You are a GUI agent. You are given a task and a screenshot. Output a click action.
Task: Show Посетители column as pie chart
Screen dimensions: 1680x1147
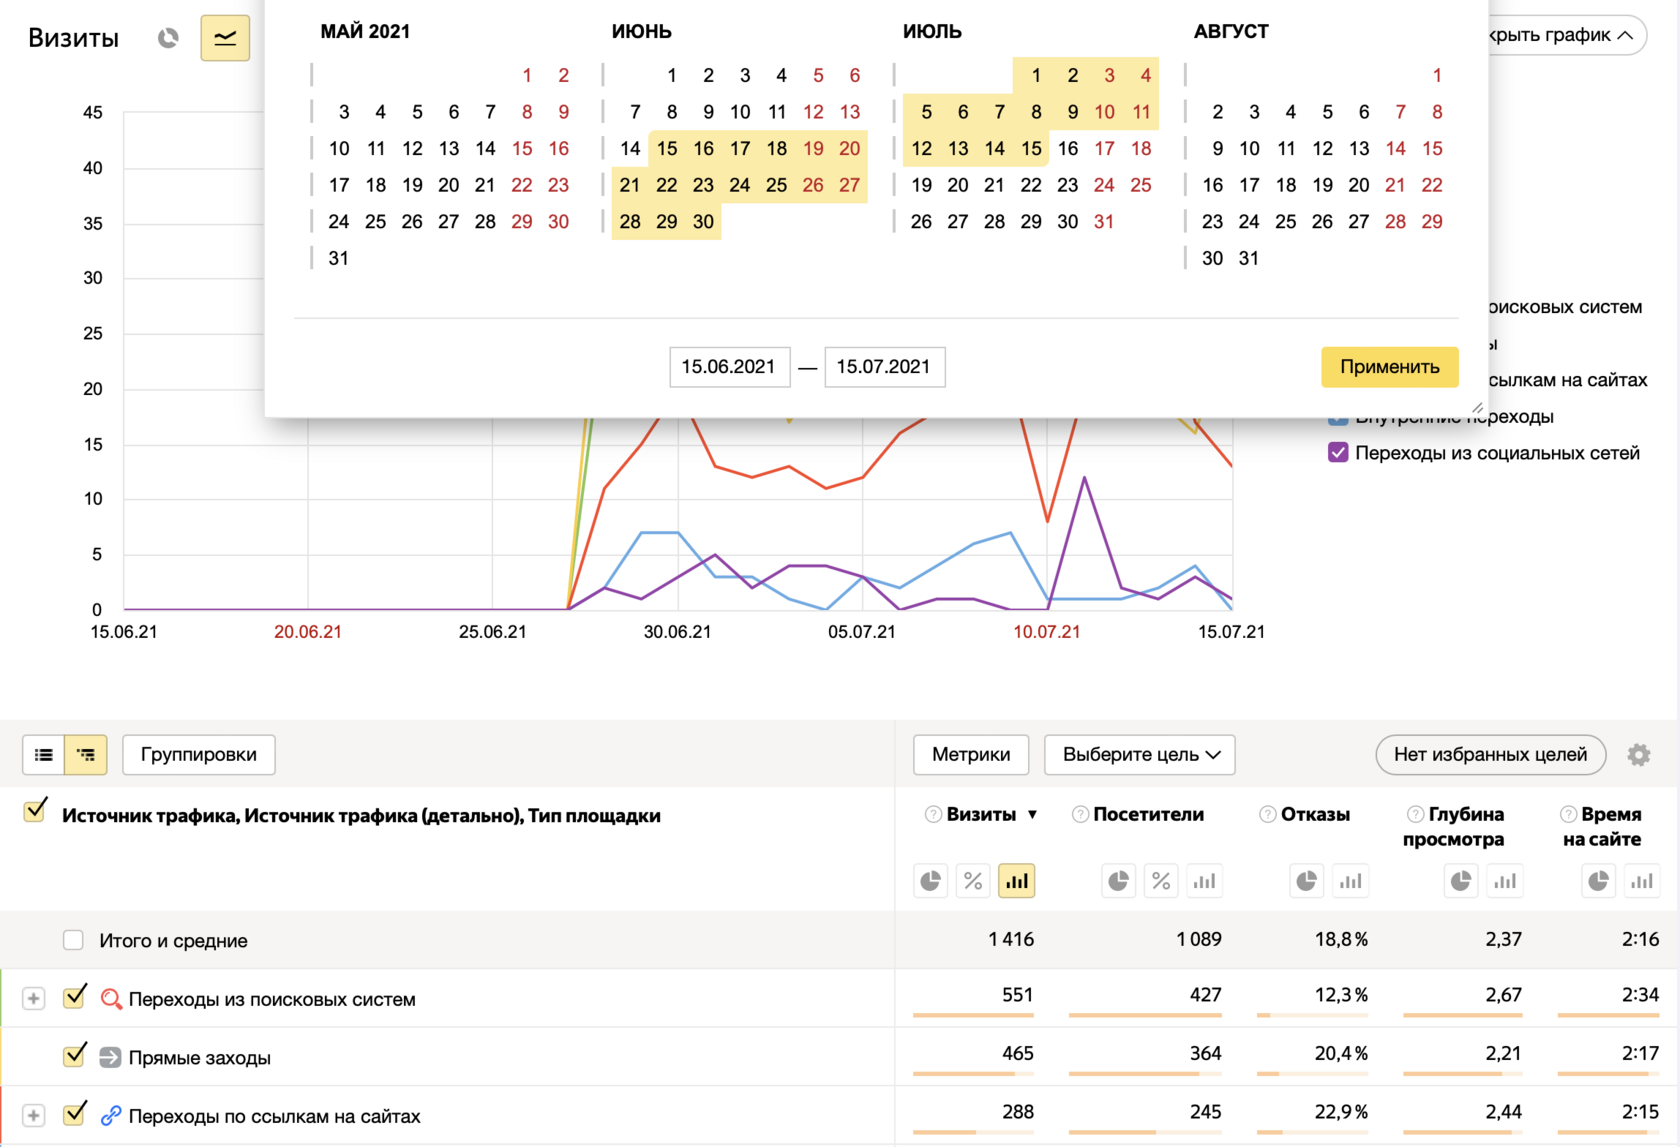[1118, 881]
